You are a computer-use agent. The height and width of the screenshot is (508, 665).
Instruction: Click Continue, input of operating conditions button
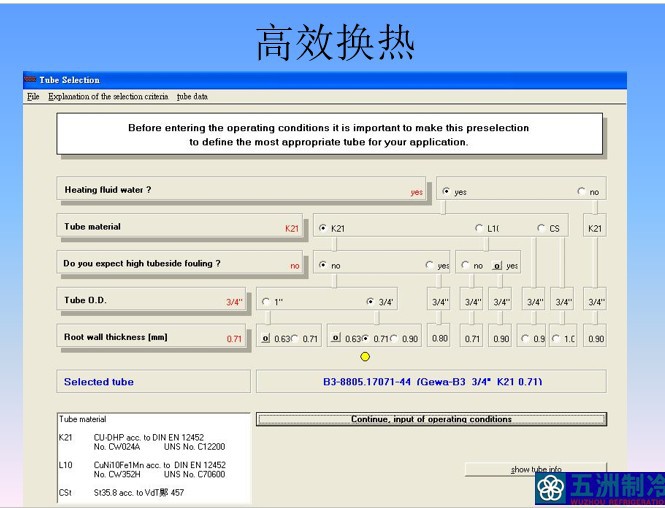[x=431, y=419]
